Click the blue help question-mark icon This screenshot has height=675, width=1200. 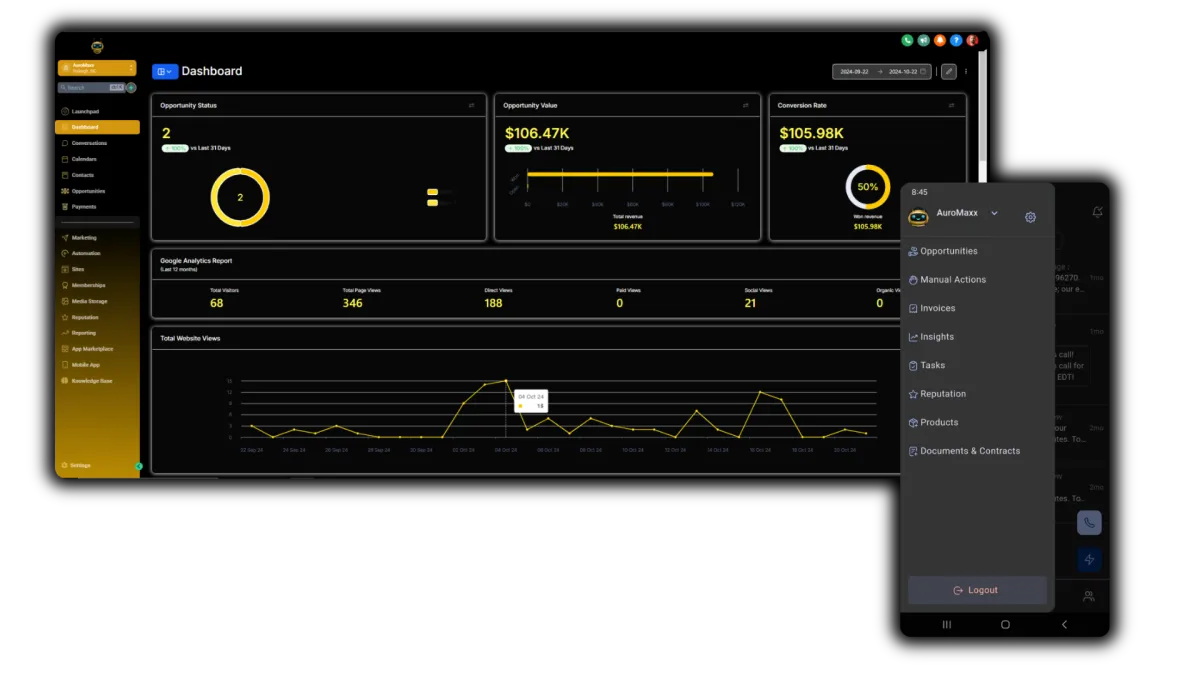(956, 41)
